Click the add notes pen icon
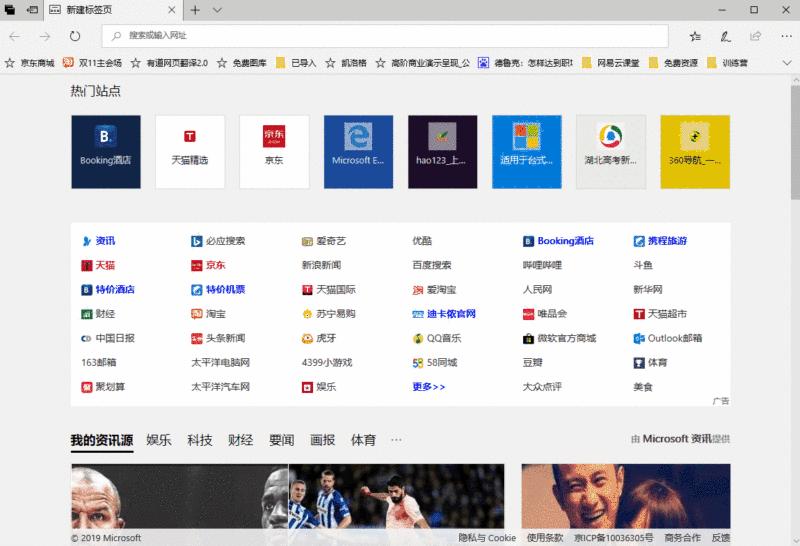Screen dimensions: 800x546 [725, 36]
